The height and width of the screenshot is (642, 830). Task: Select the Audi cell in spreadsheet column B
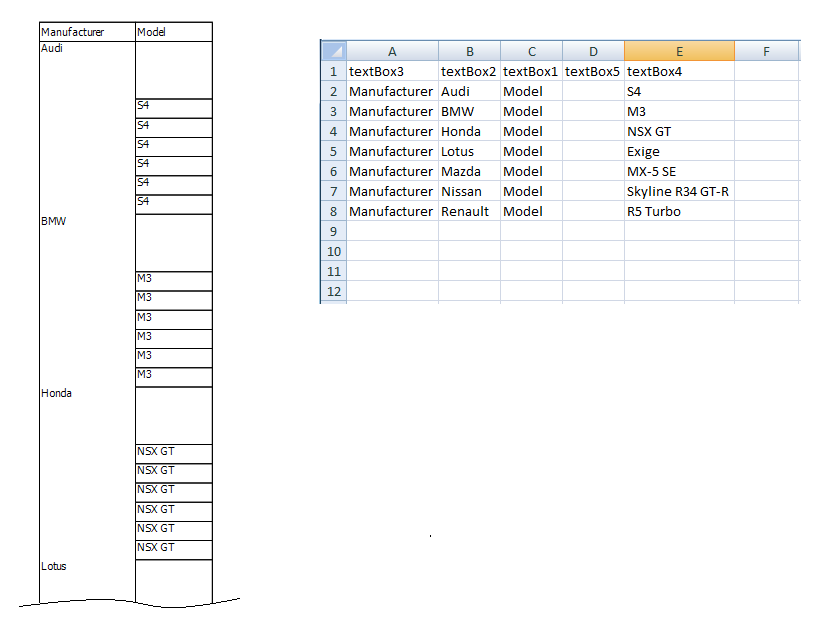tap(470, 92)
